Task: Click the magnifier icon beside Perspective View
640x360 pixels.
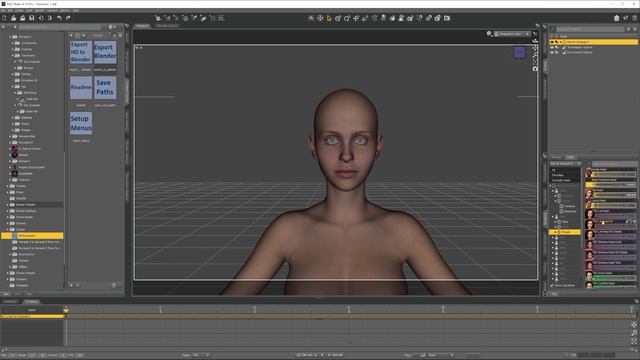Action: [x=489, y=34]
